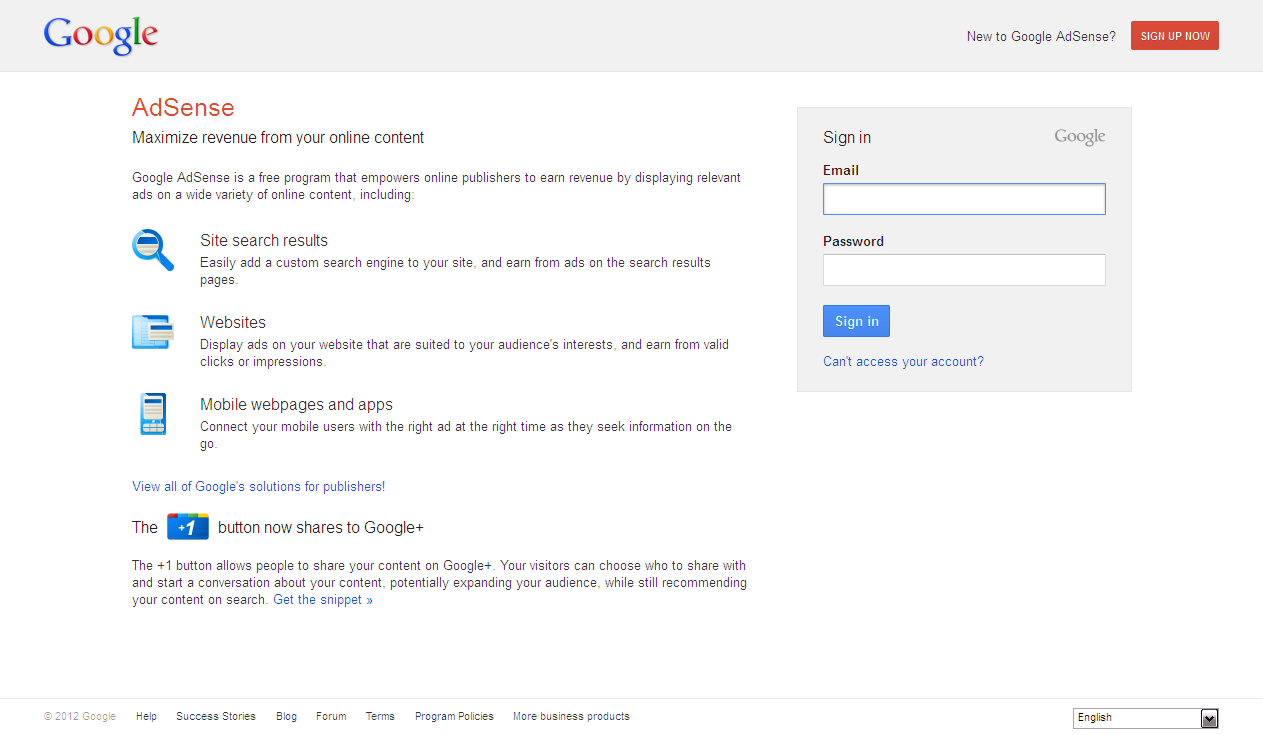The width and height of the screenshot is (1263, 735).
Task: Open the Program Policies footer link
Action: 454,717
